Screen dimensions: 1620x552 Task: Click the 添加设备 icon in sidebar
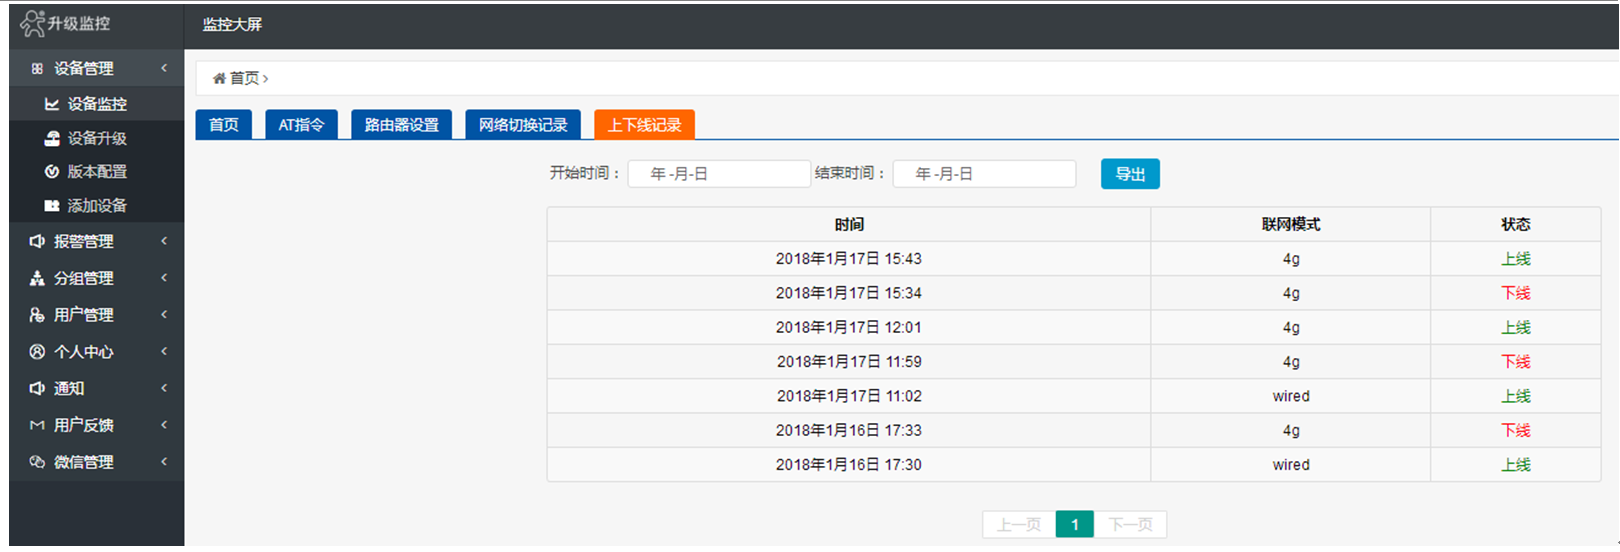pos(52,206)
